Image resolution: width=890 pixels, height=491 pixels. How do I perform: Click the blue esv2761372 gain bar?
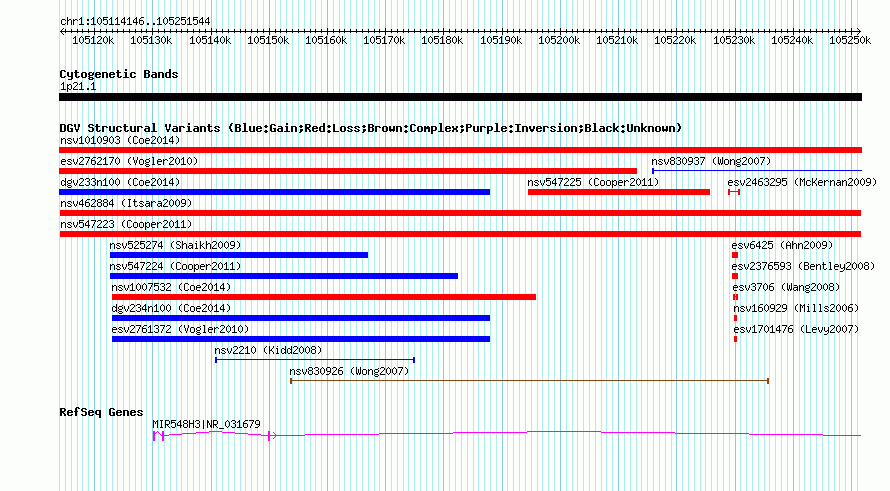(301, 339)
